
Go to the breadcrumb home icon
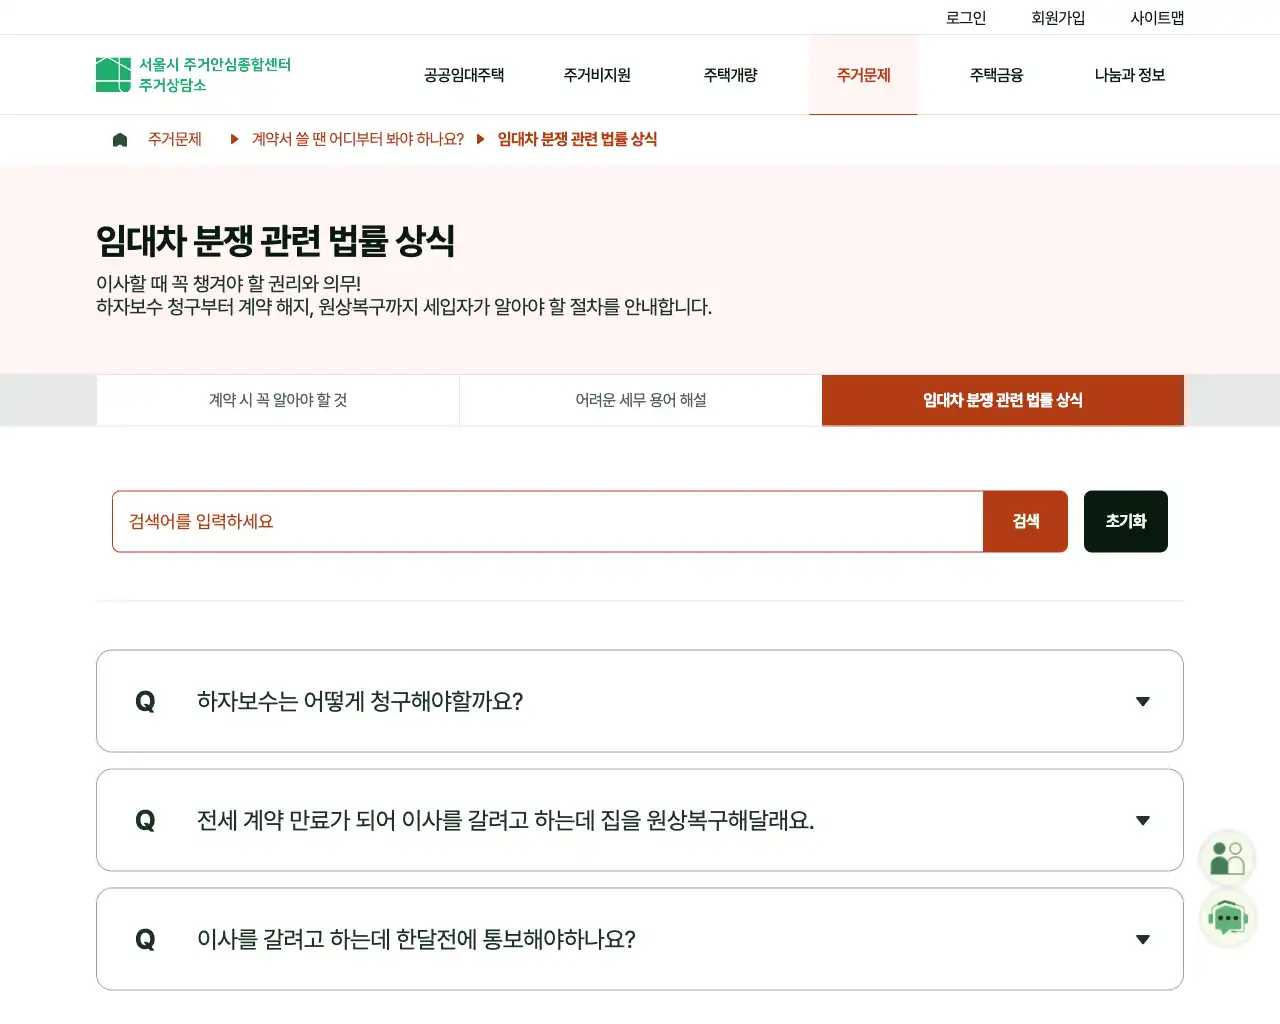[120, 140]
